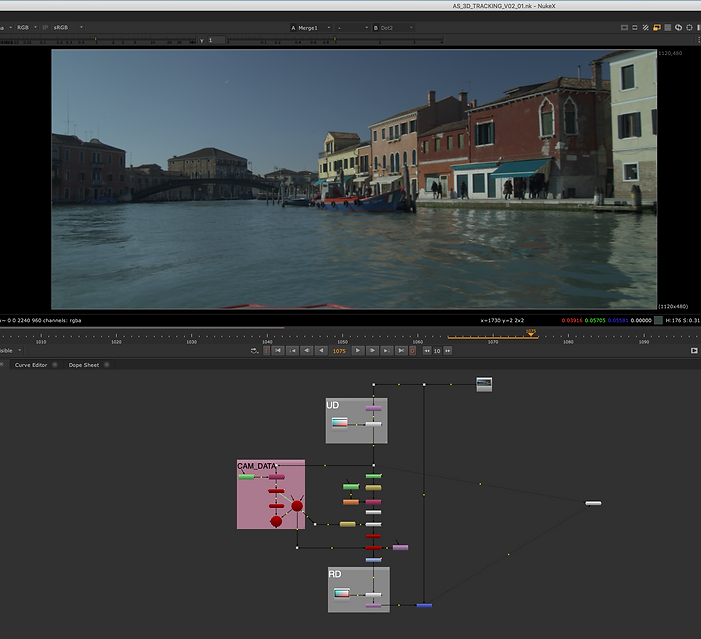Close the Curve Editor tab
This screenshot has width=701, height=639.
[x=55, y=365]
